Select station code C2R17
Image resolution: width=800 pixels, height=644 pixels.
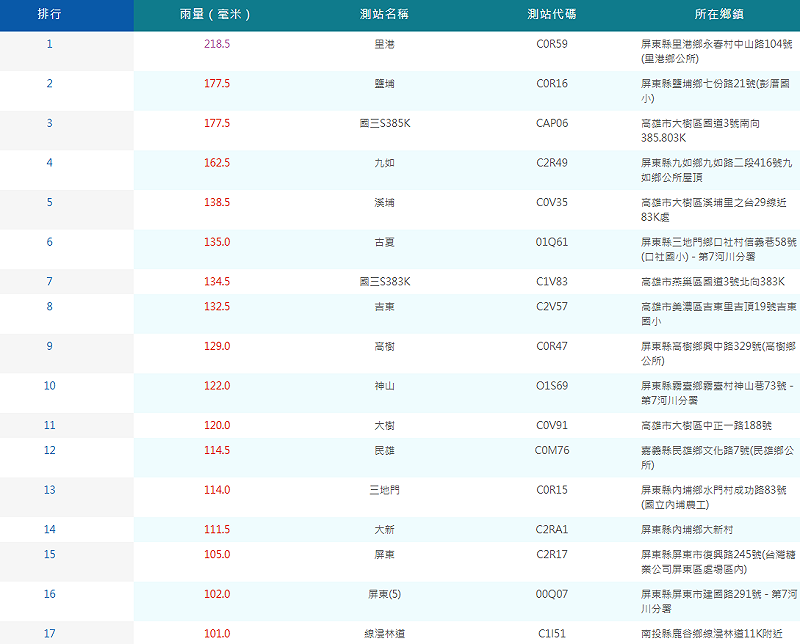pyautogui.click(x=552, y=555)
